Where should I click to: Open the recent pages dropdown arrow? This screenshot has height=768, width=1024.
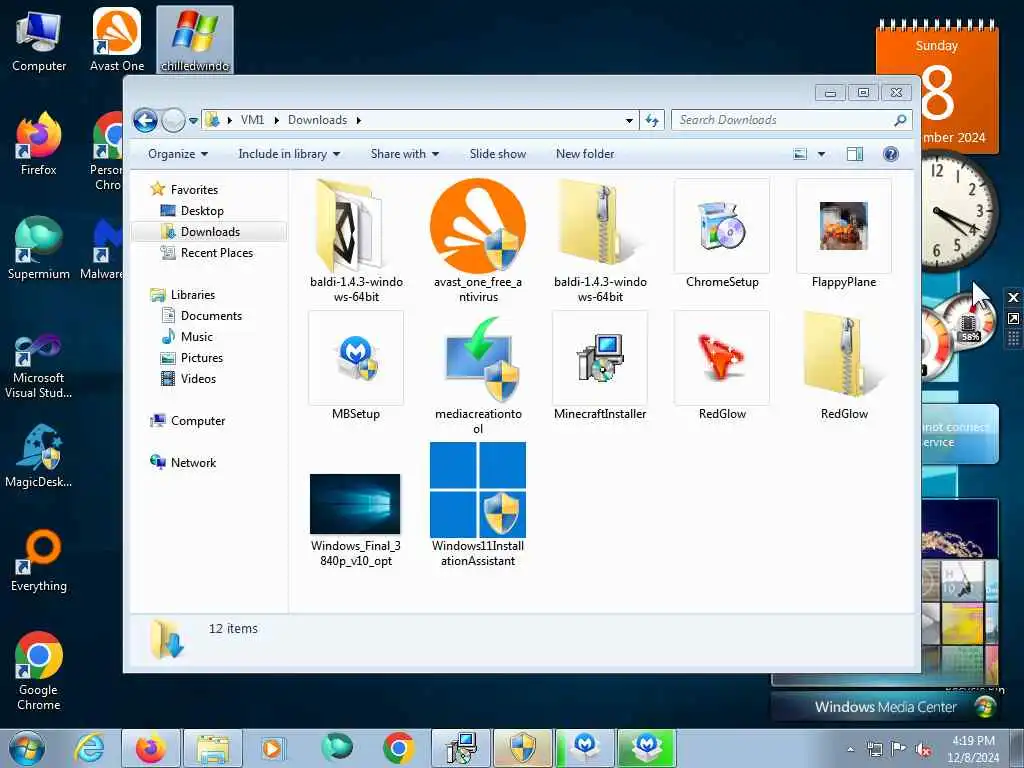(x=193, y=121)
